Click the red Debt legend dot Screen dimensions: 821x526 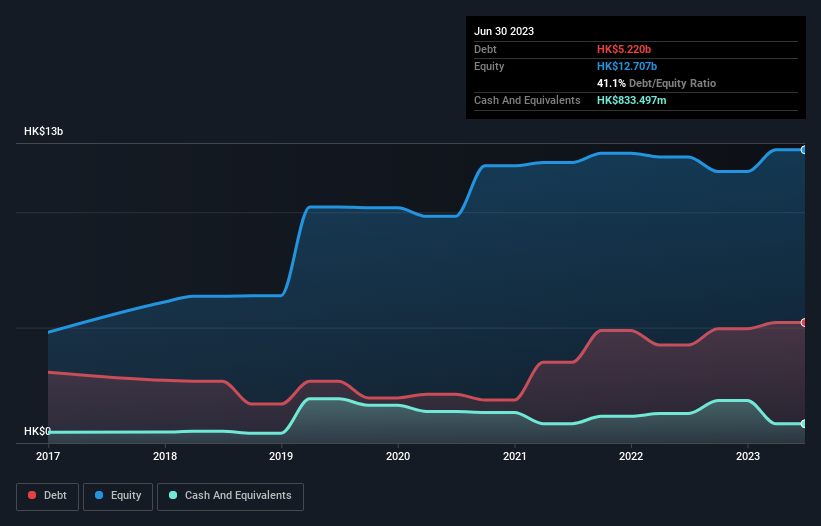32,495
